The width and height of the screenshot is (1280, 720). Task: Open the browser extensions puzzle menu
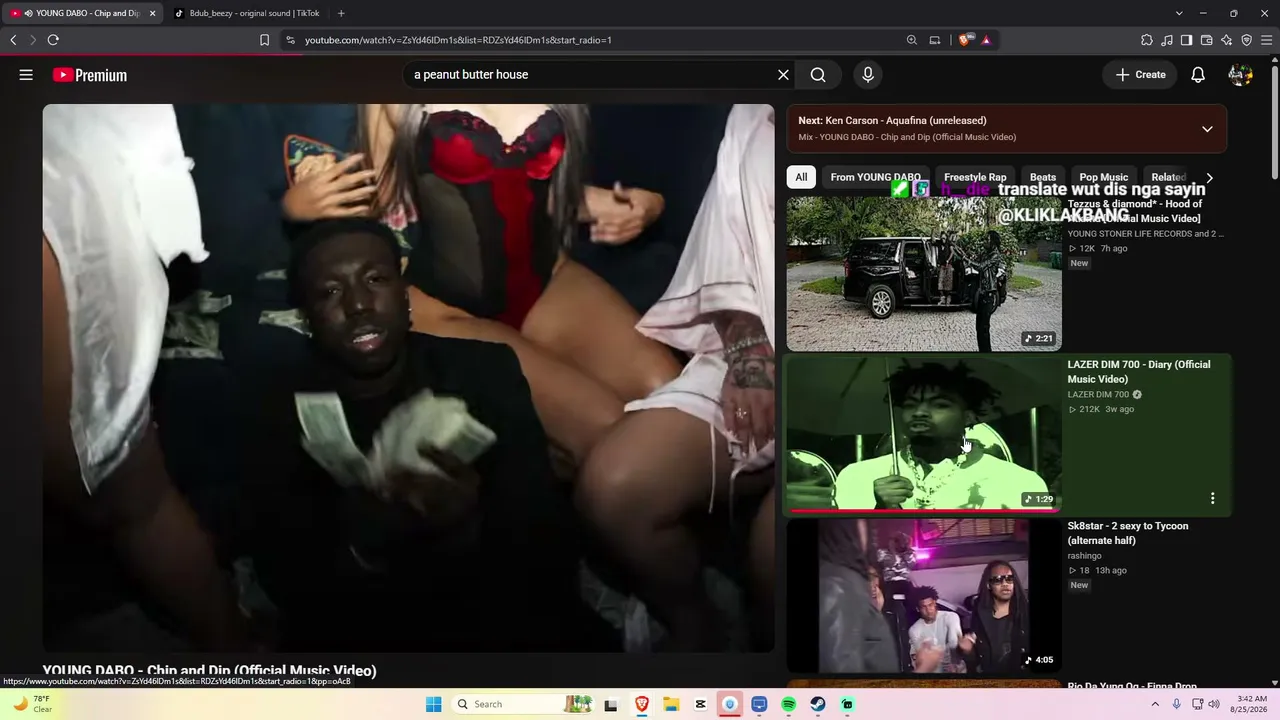pos(1147,40)
